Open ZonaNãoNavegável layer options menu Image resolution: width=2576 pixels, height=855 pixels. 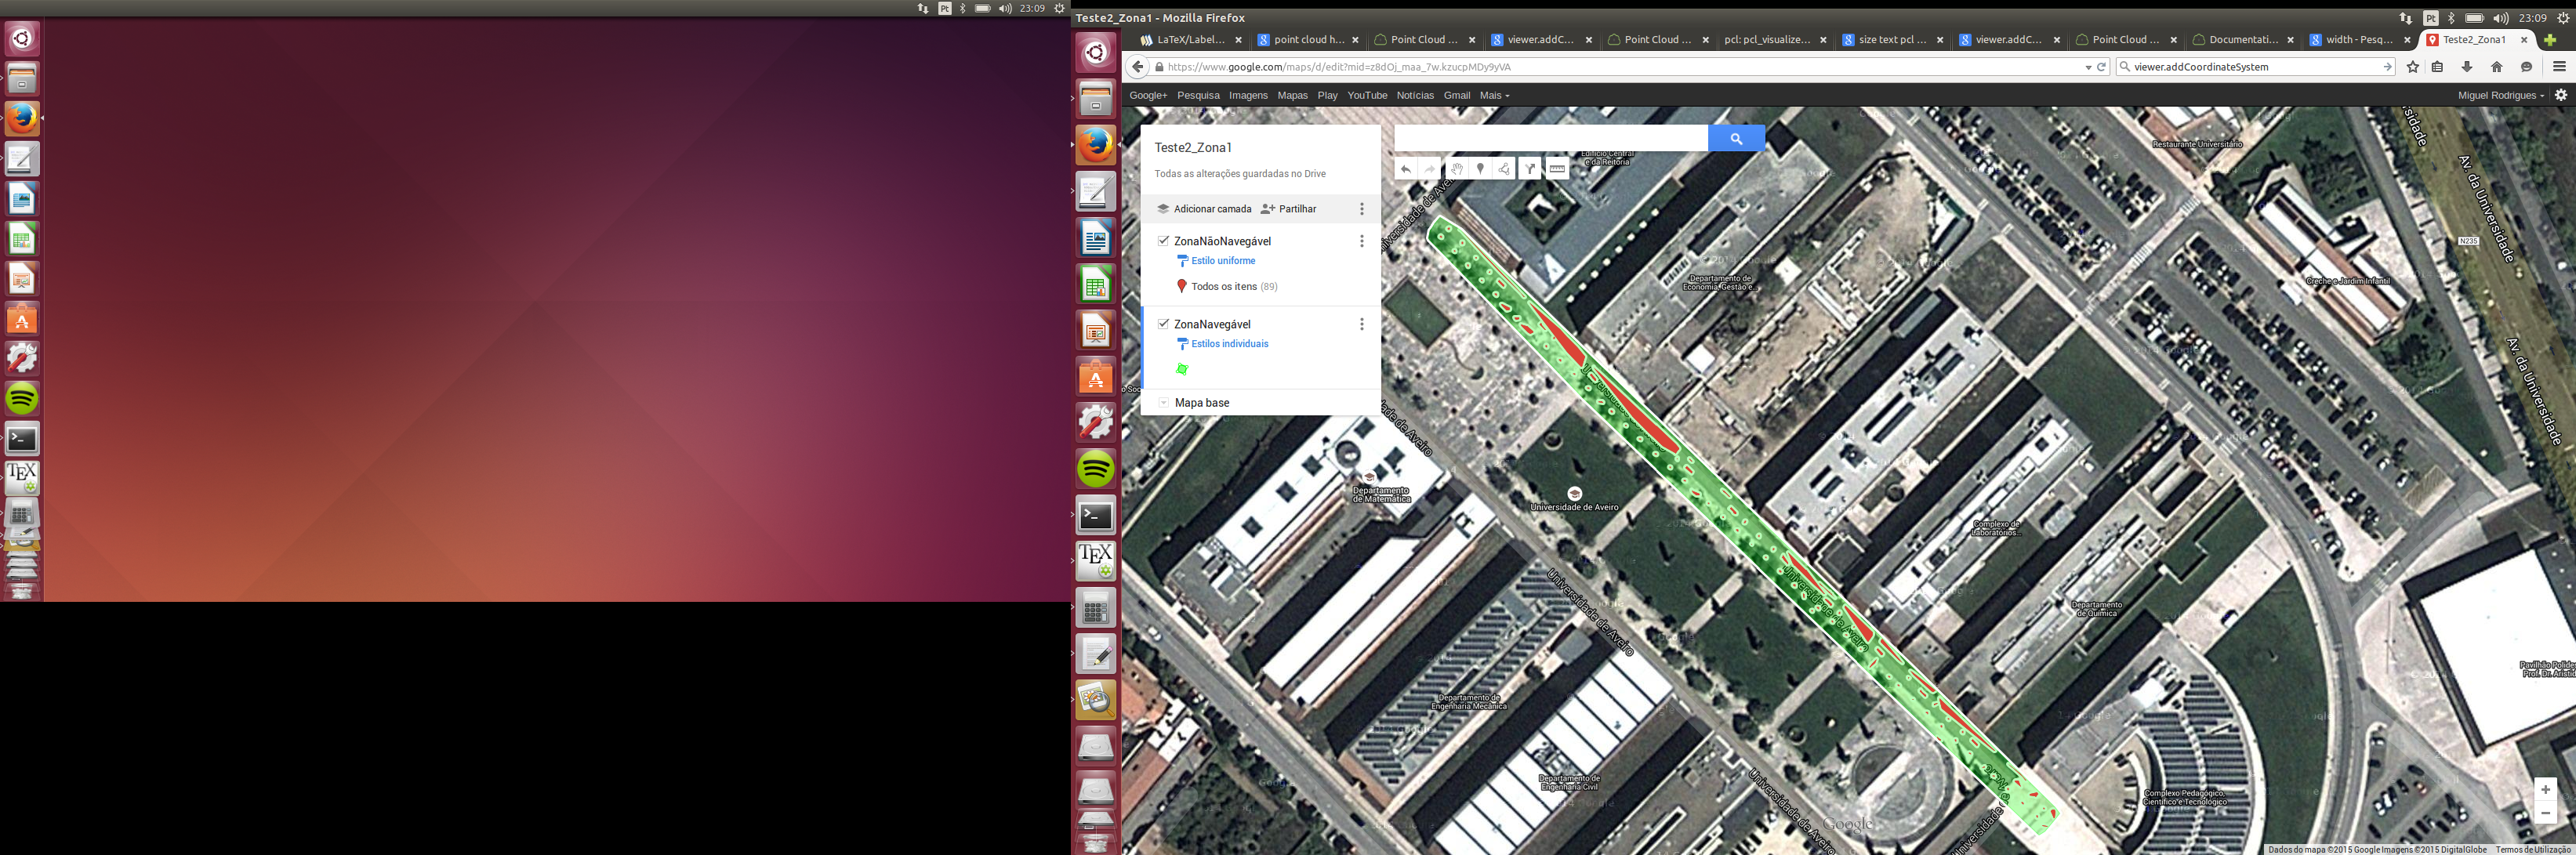(1361, 241)
